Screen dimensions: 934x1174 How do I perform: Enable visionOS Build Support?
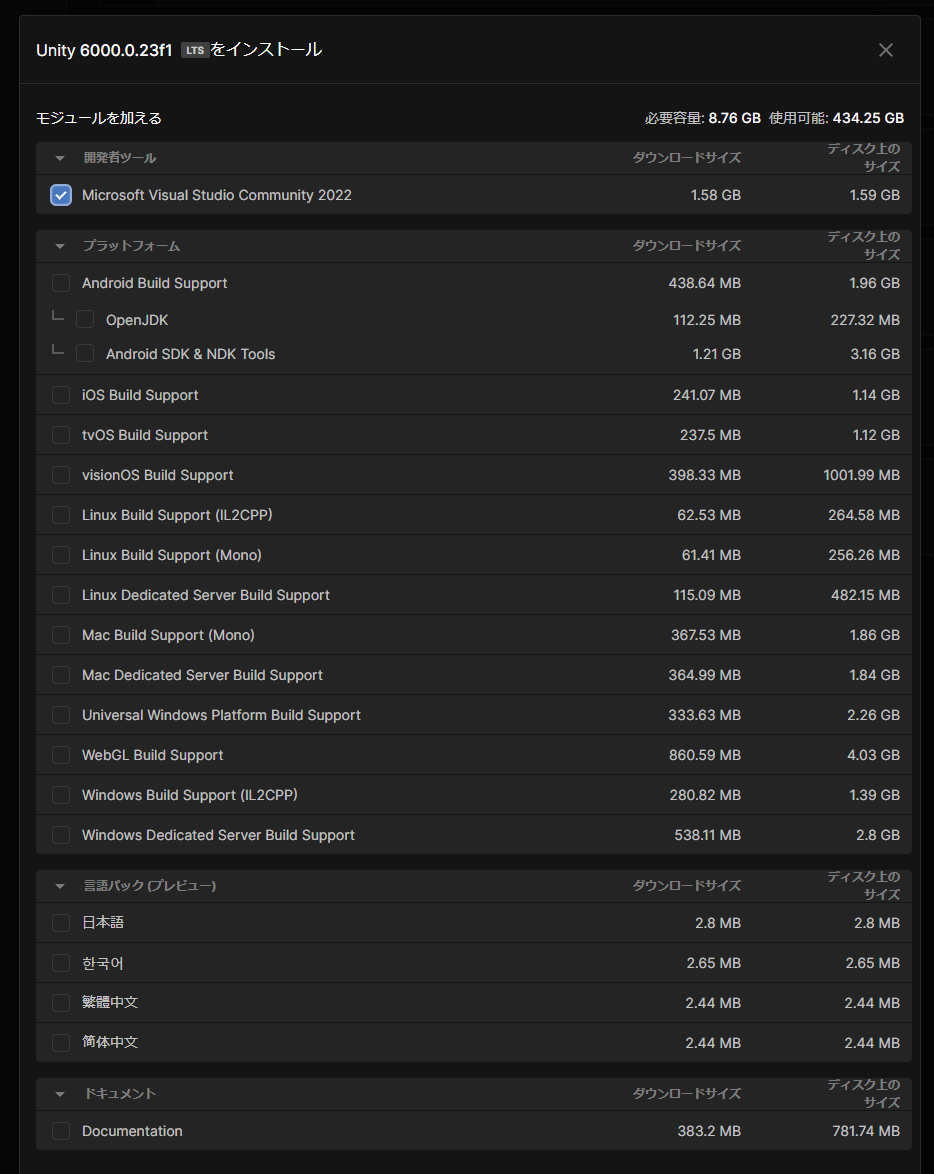[x=61, y=475]
